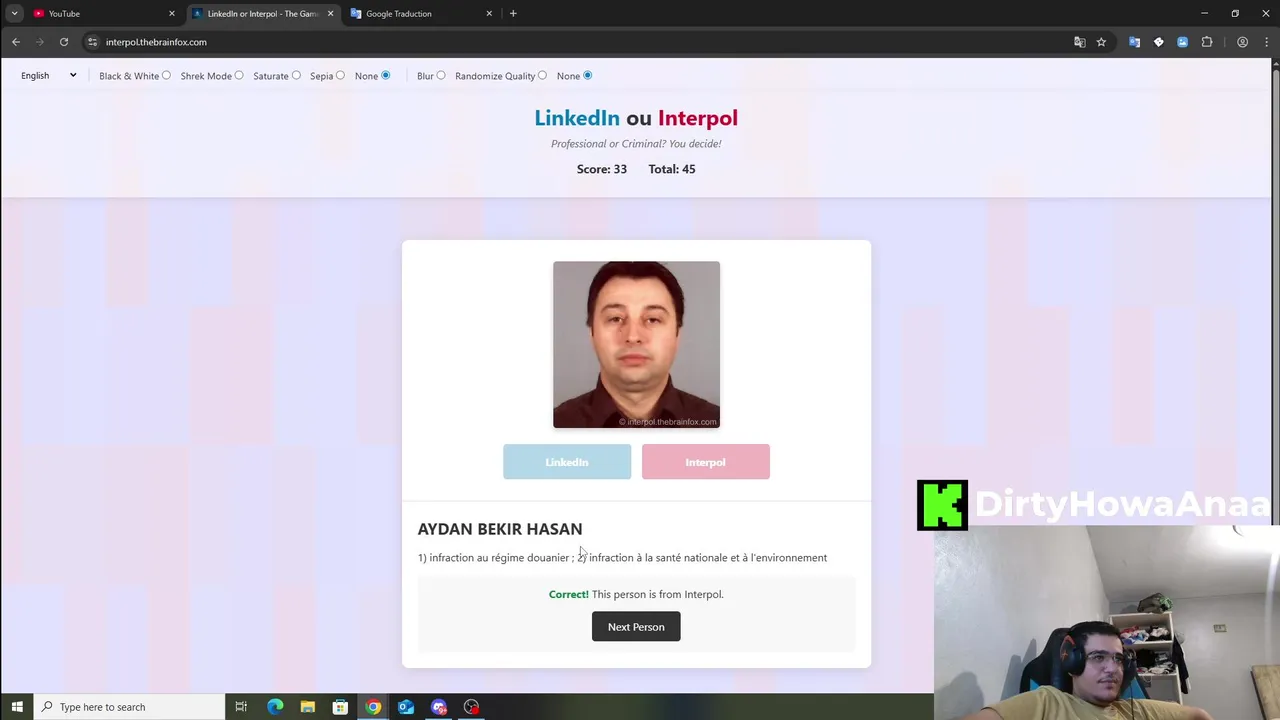Open the tab search dropdown arrow
This screenshot has height=720, width=1280.
pos(14,13)
